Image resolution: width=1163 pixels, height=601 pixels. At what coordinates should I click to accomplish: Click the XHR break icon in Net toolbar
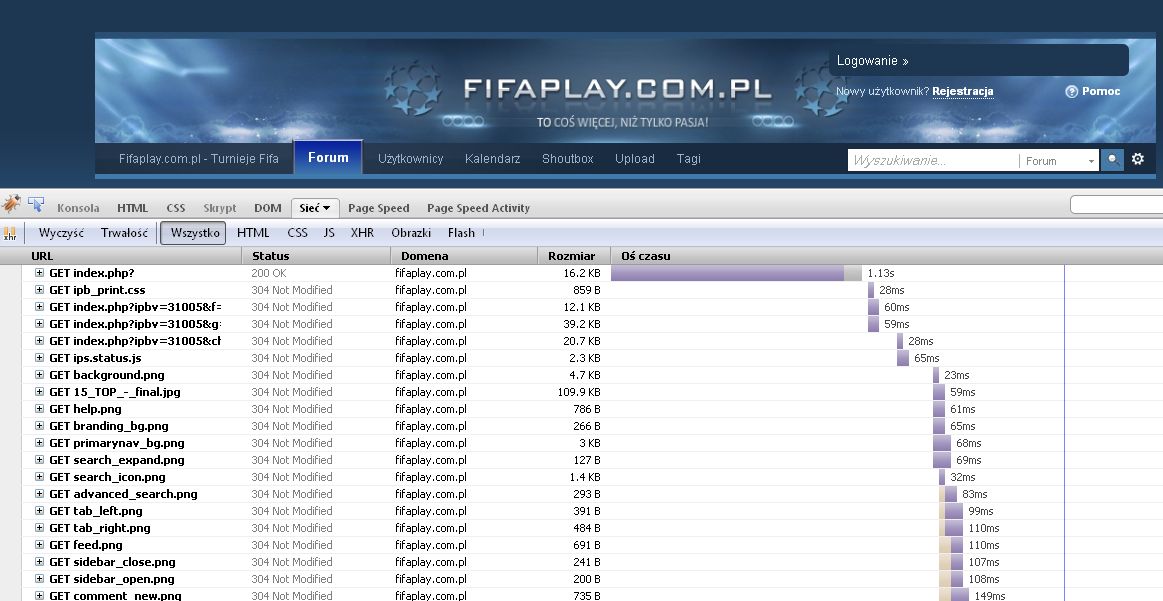coord(10,233)
